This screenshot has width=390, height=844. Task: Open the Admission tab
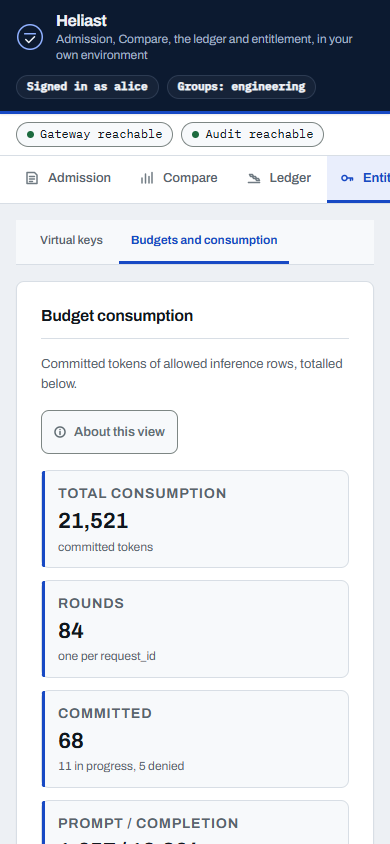(x=68, y=179)
